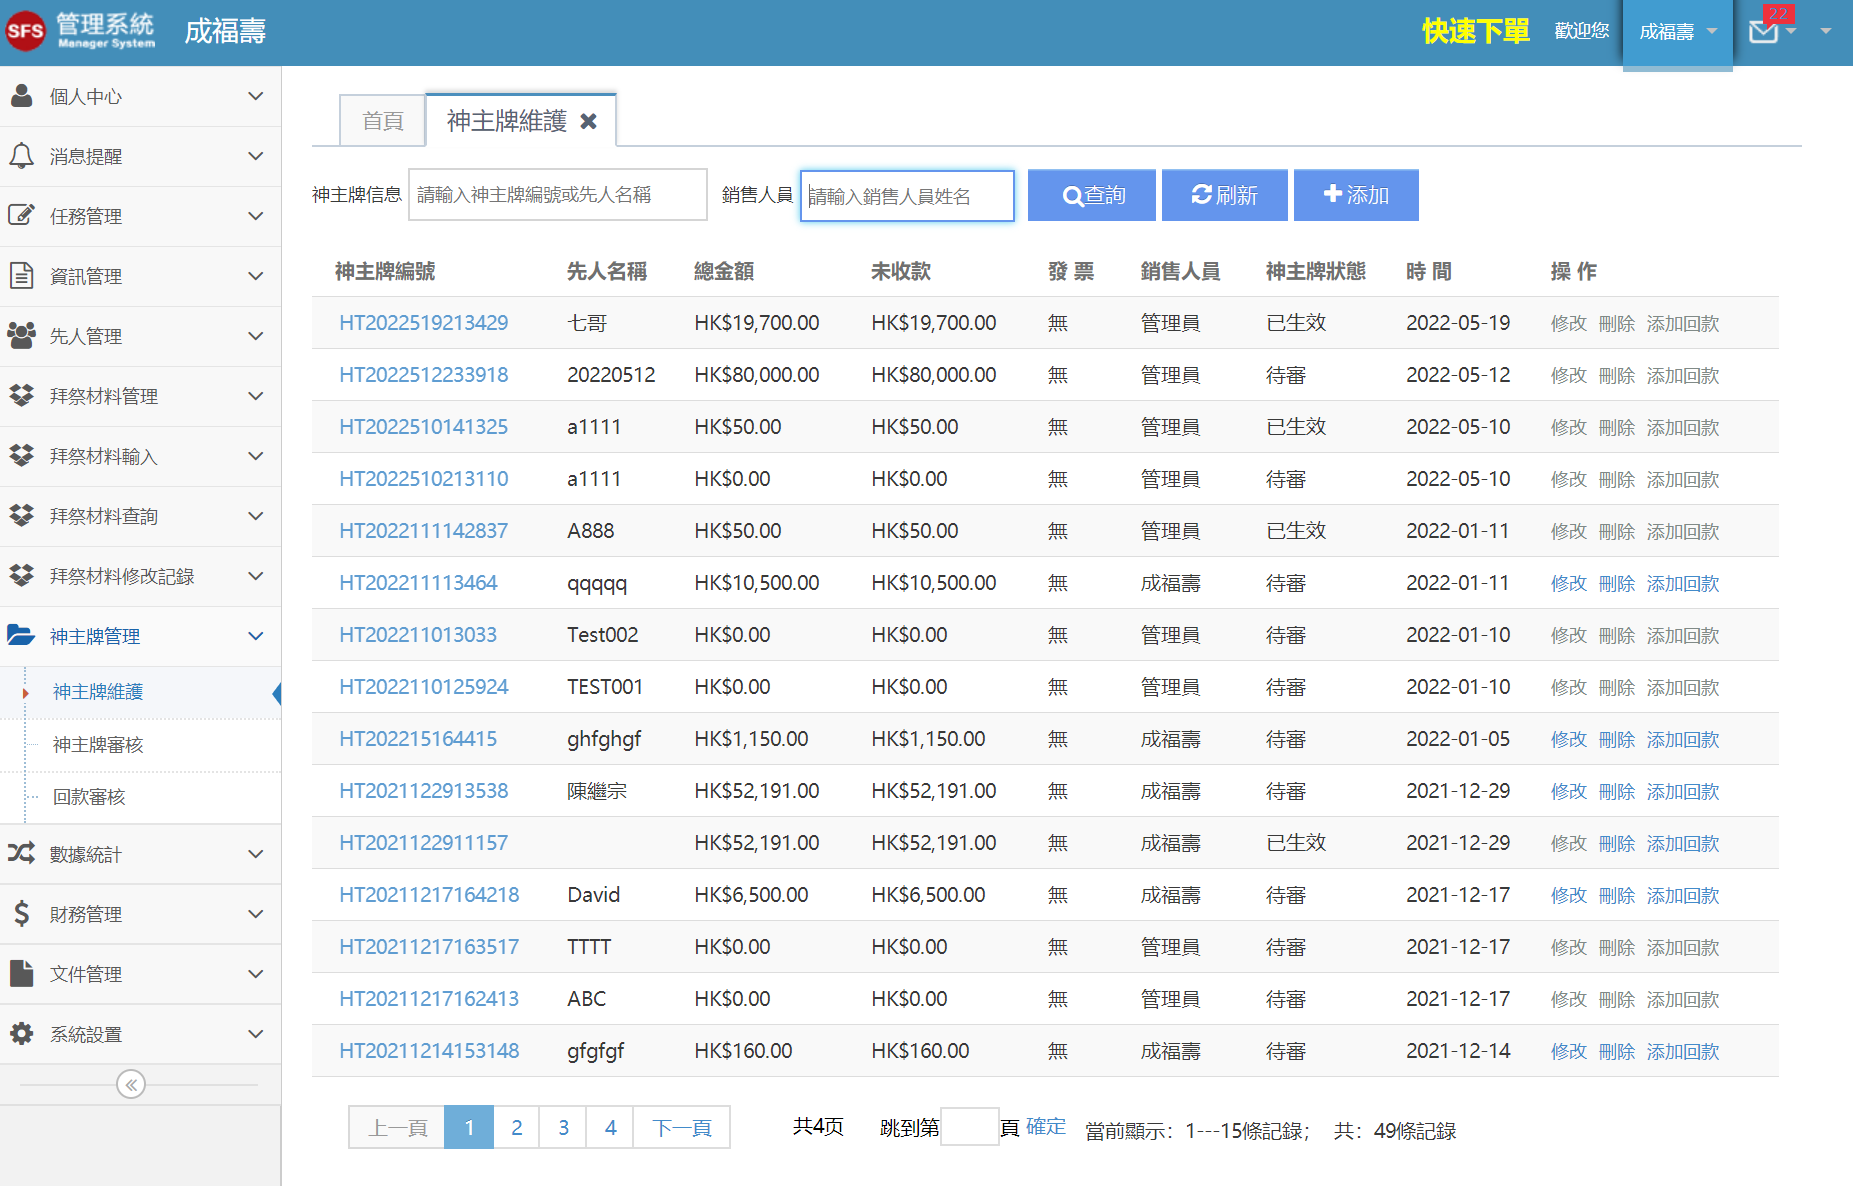Click the SFS logo in header
1853x1186 pixels.
[x=25, y=31]
